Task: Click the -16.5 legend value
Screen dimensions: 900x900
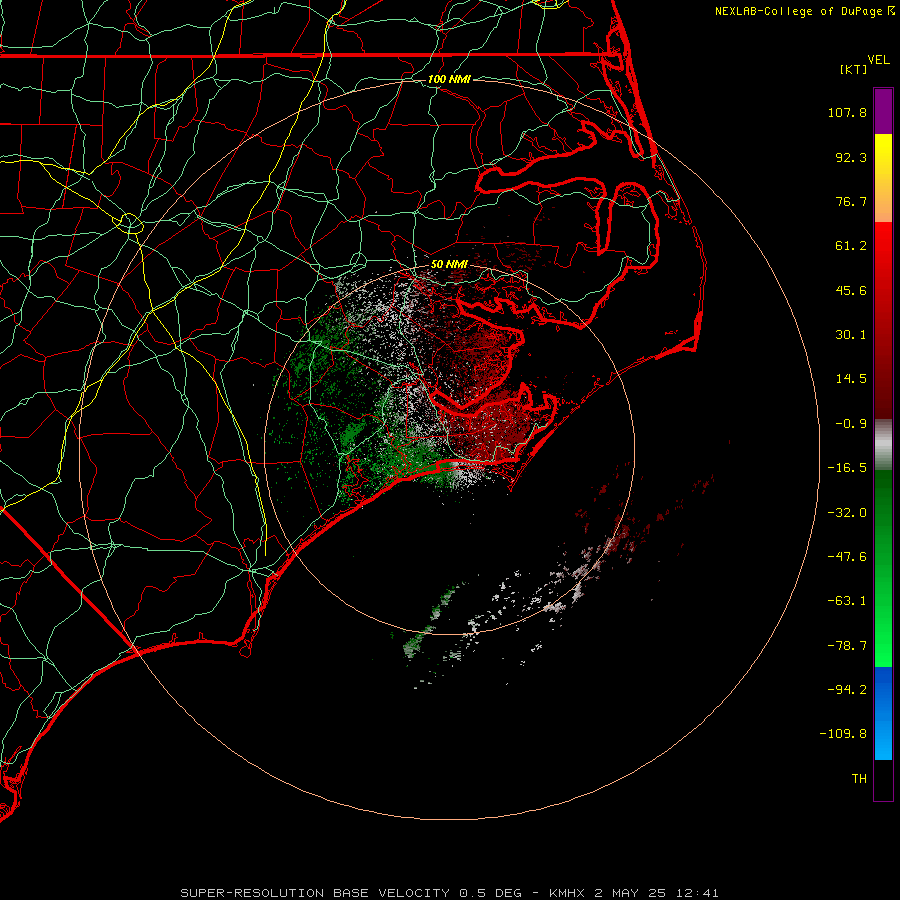Action: [x=847, y=468]
